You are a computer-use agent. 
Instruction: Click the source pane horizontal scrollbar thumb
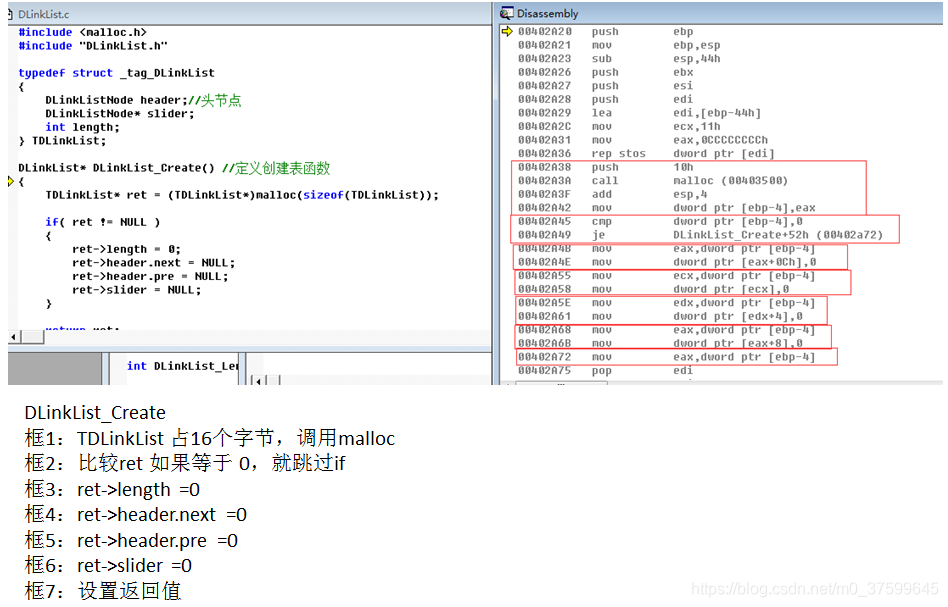tap(33, 337)
